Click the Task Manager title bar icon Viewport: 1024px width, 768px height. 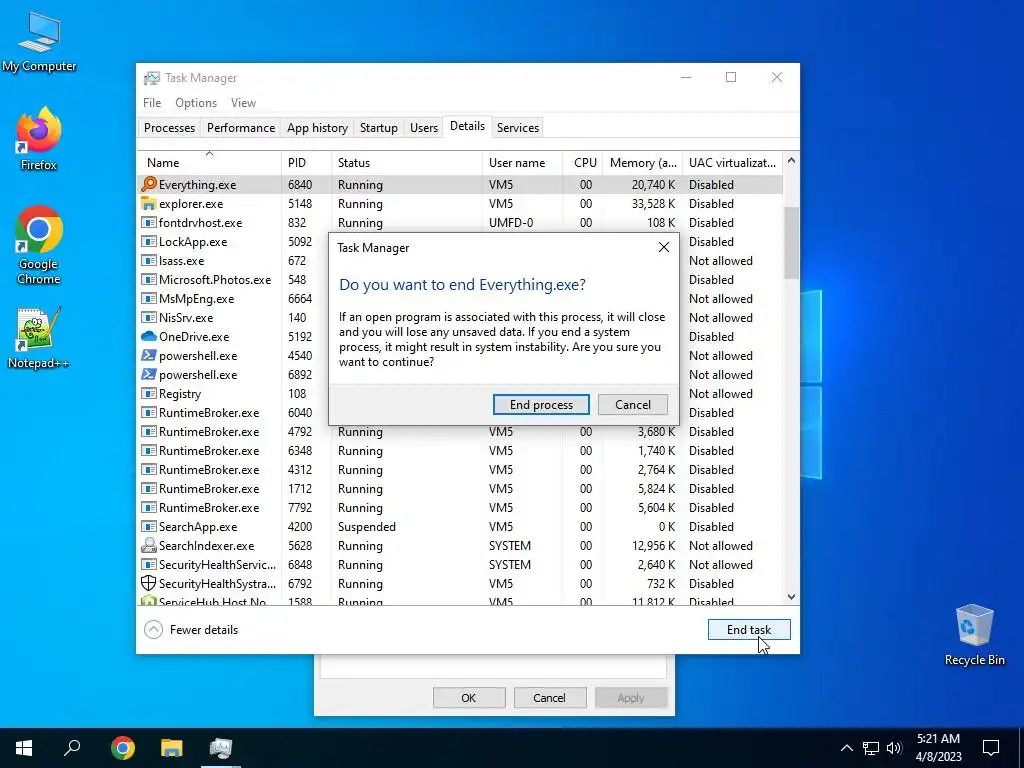(x=152, y=78)
